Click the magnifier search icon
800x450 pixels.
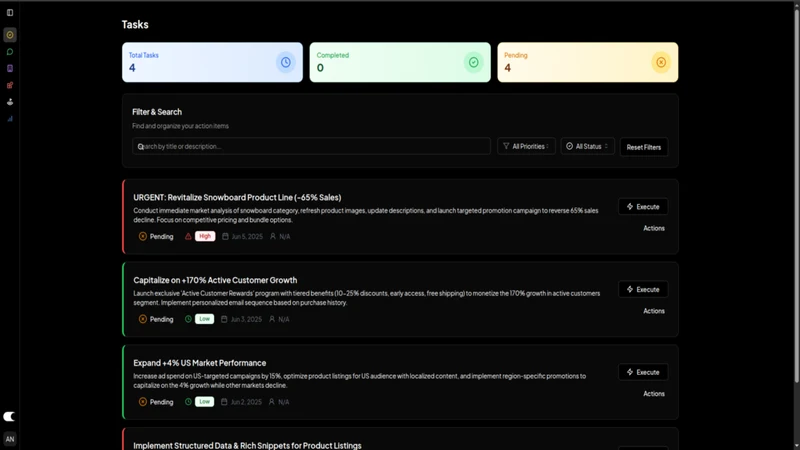141,146
